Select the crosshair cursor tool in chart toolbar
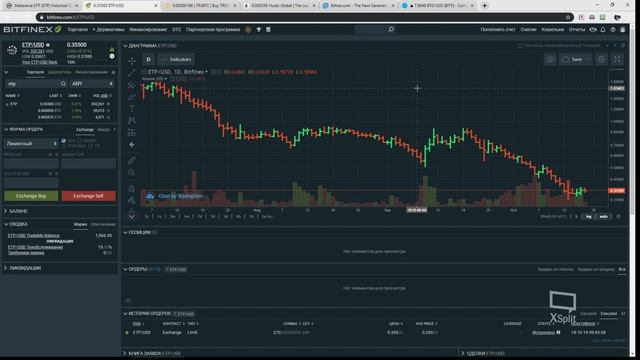 (x=131, y=61)
